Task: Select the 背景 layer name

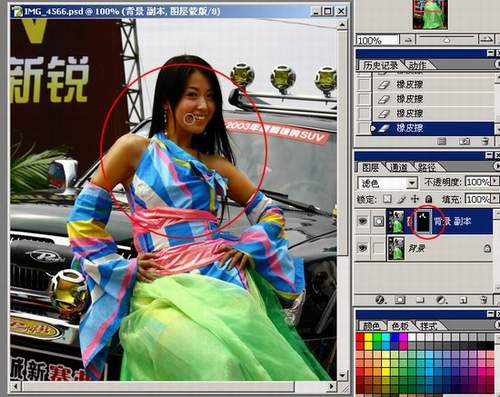Action: click(416, 248)
